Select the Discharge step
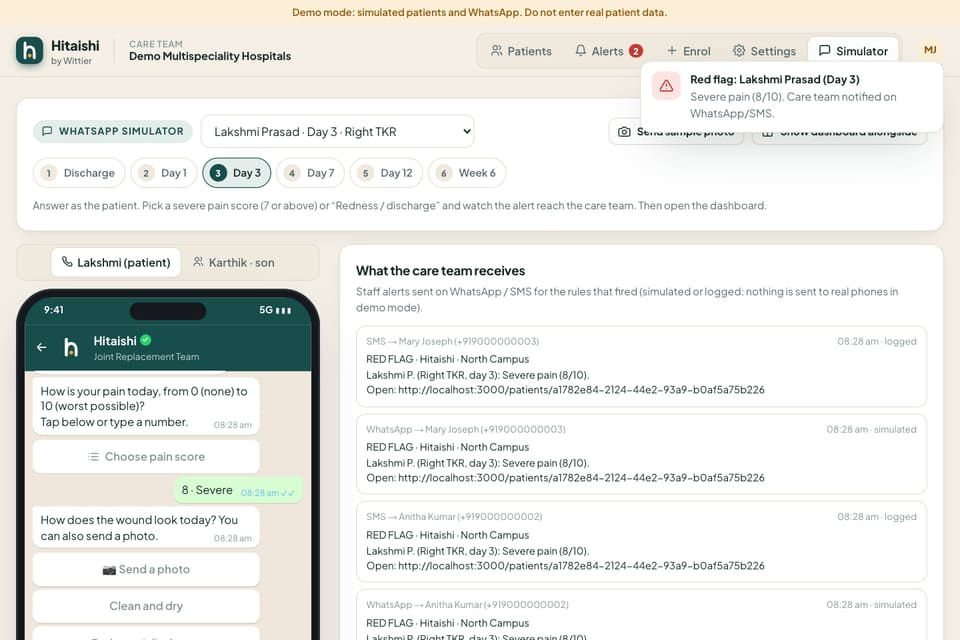Viewport: 960px width, 640px height. pos(79,173)
